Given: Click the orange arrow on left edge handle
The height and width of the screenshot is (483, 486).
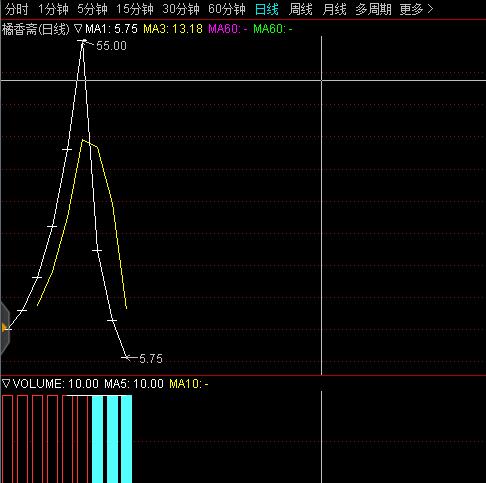Looking at the screenshot, I should 5,328.
